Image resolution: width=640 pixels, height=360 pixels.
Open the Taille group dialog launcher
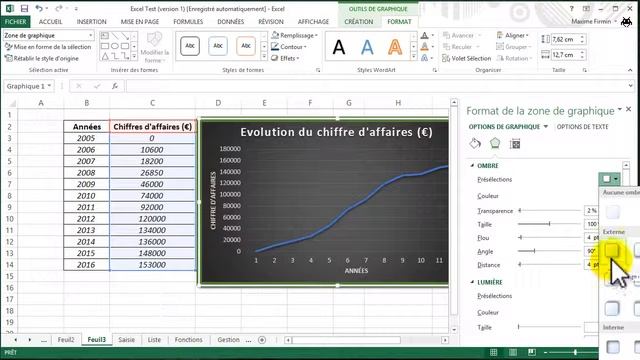tap(584, 70)
